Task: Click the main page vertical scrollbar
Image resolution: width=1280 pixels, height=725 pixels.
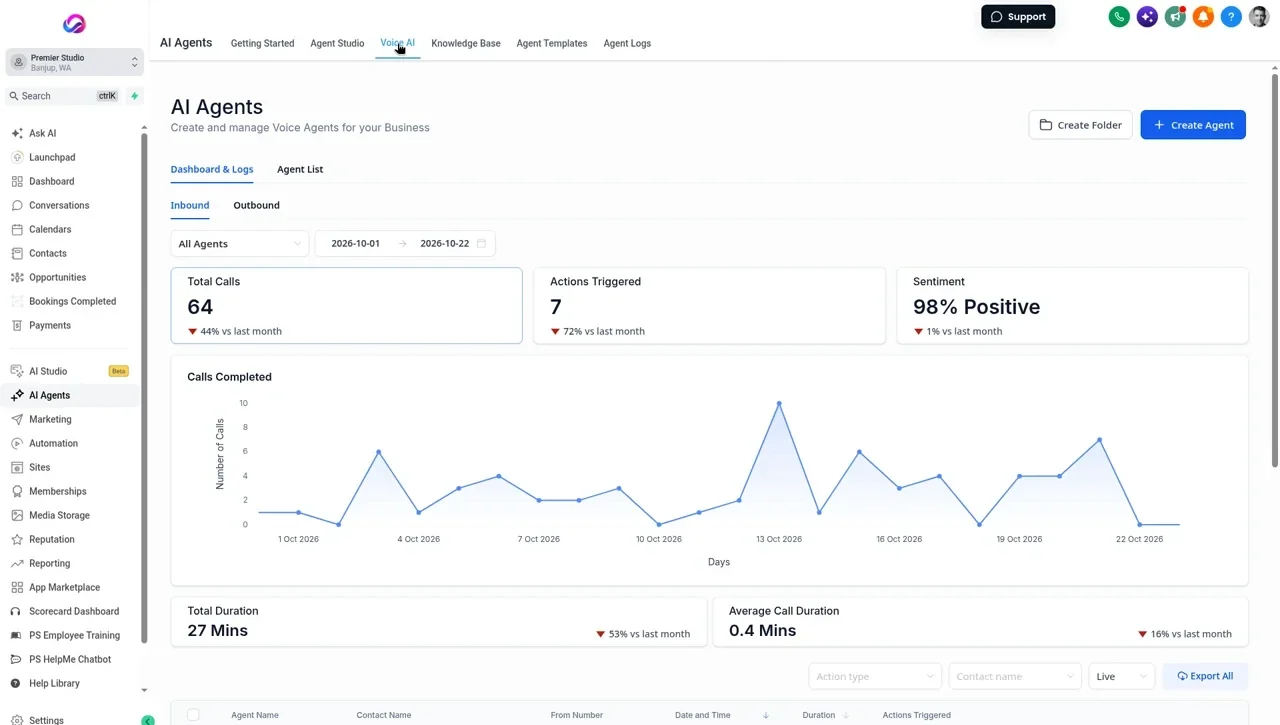Action: pyautogui.click(x=1275, y=270)
